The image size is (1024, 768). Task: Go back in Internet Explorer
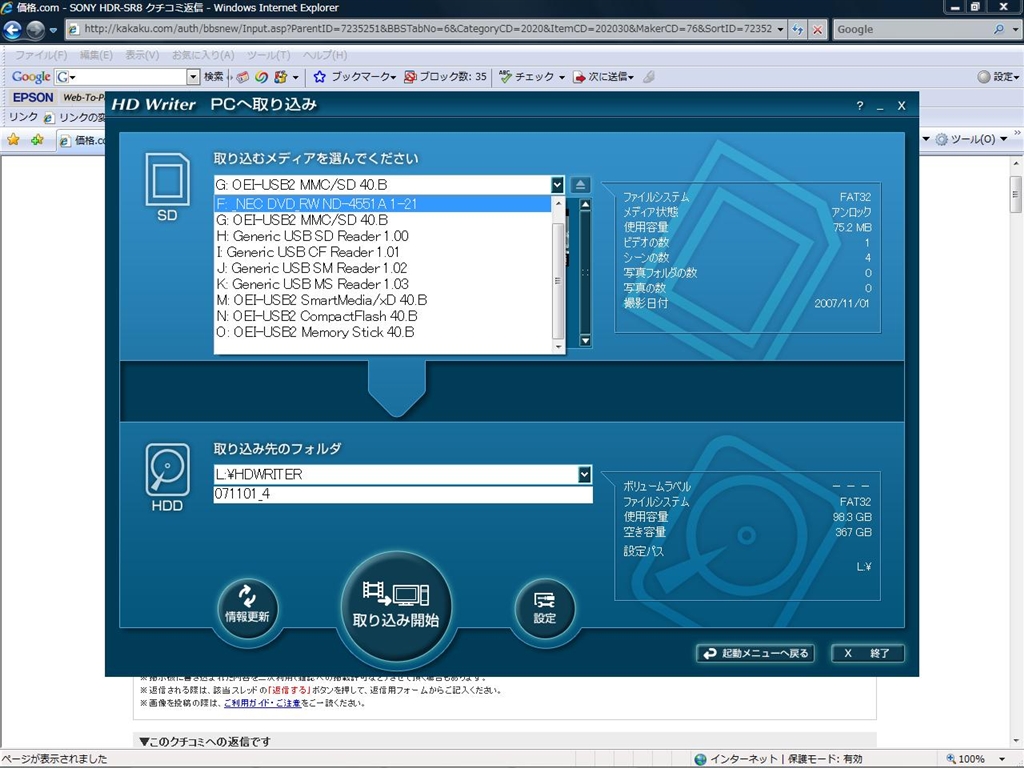pos(12,29)
